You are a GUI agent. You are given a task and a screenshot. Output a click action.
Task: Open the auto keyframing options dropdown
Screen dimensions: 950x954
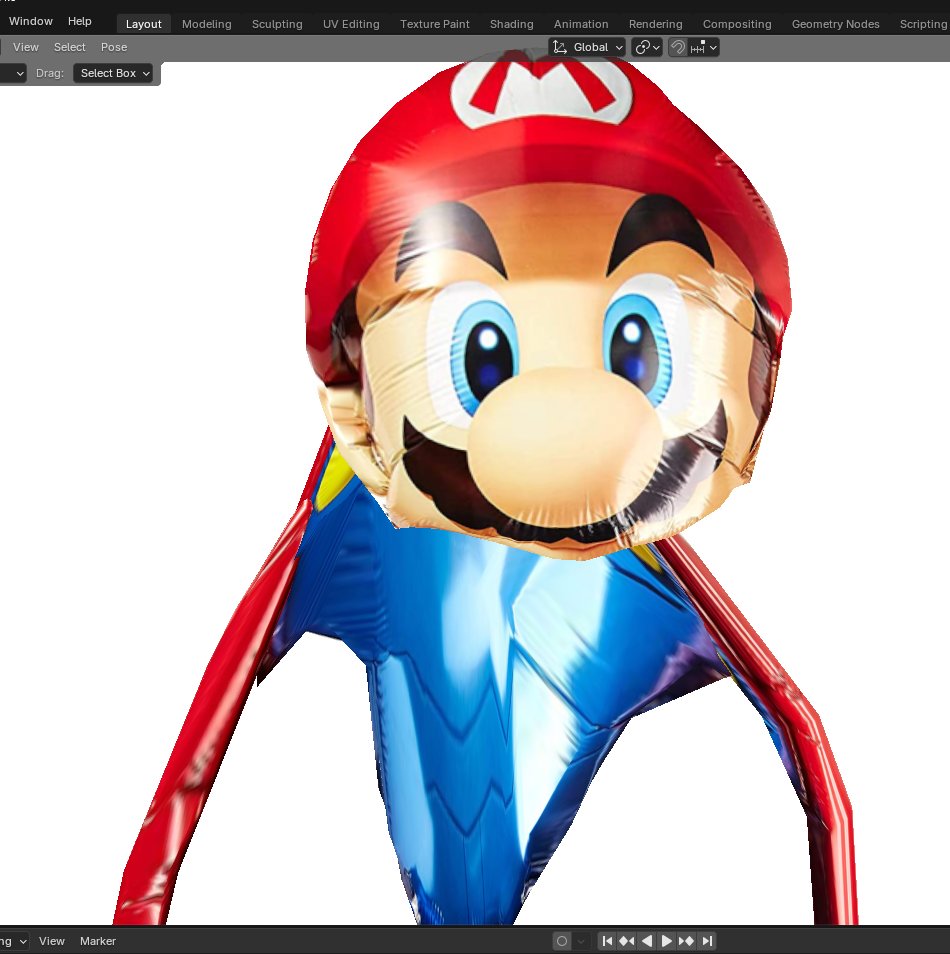click(581, 941)
